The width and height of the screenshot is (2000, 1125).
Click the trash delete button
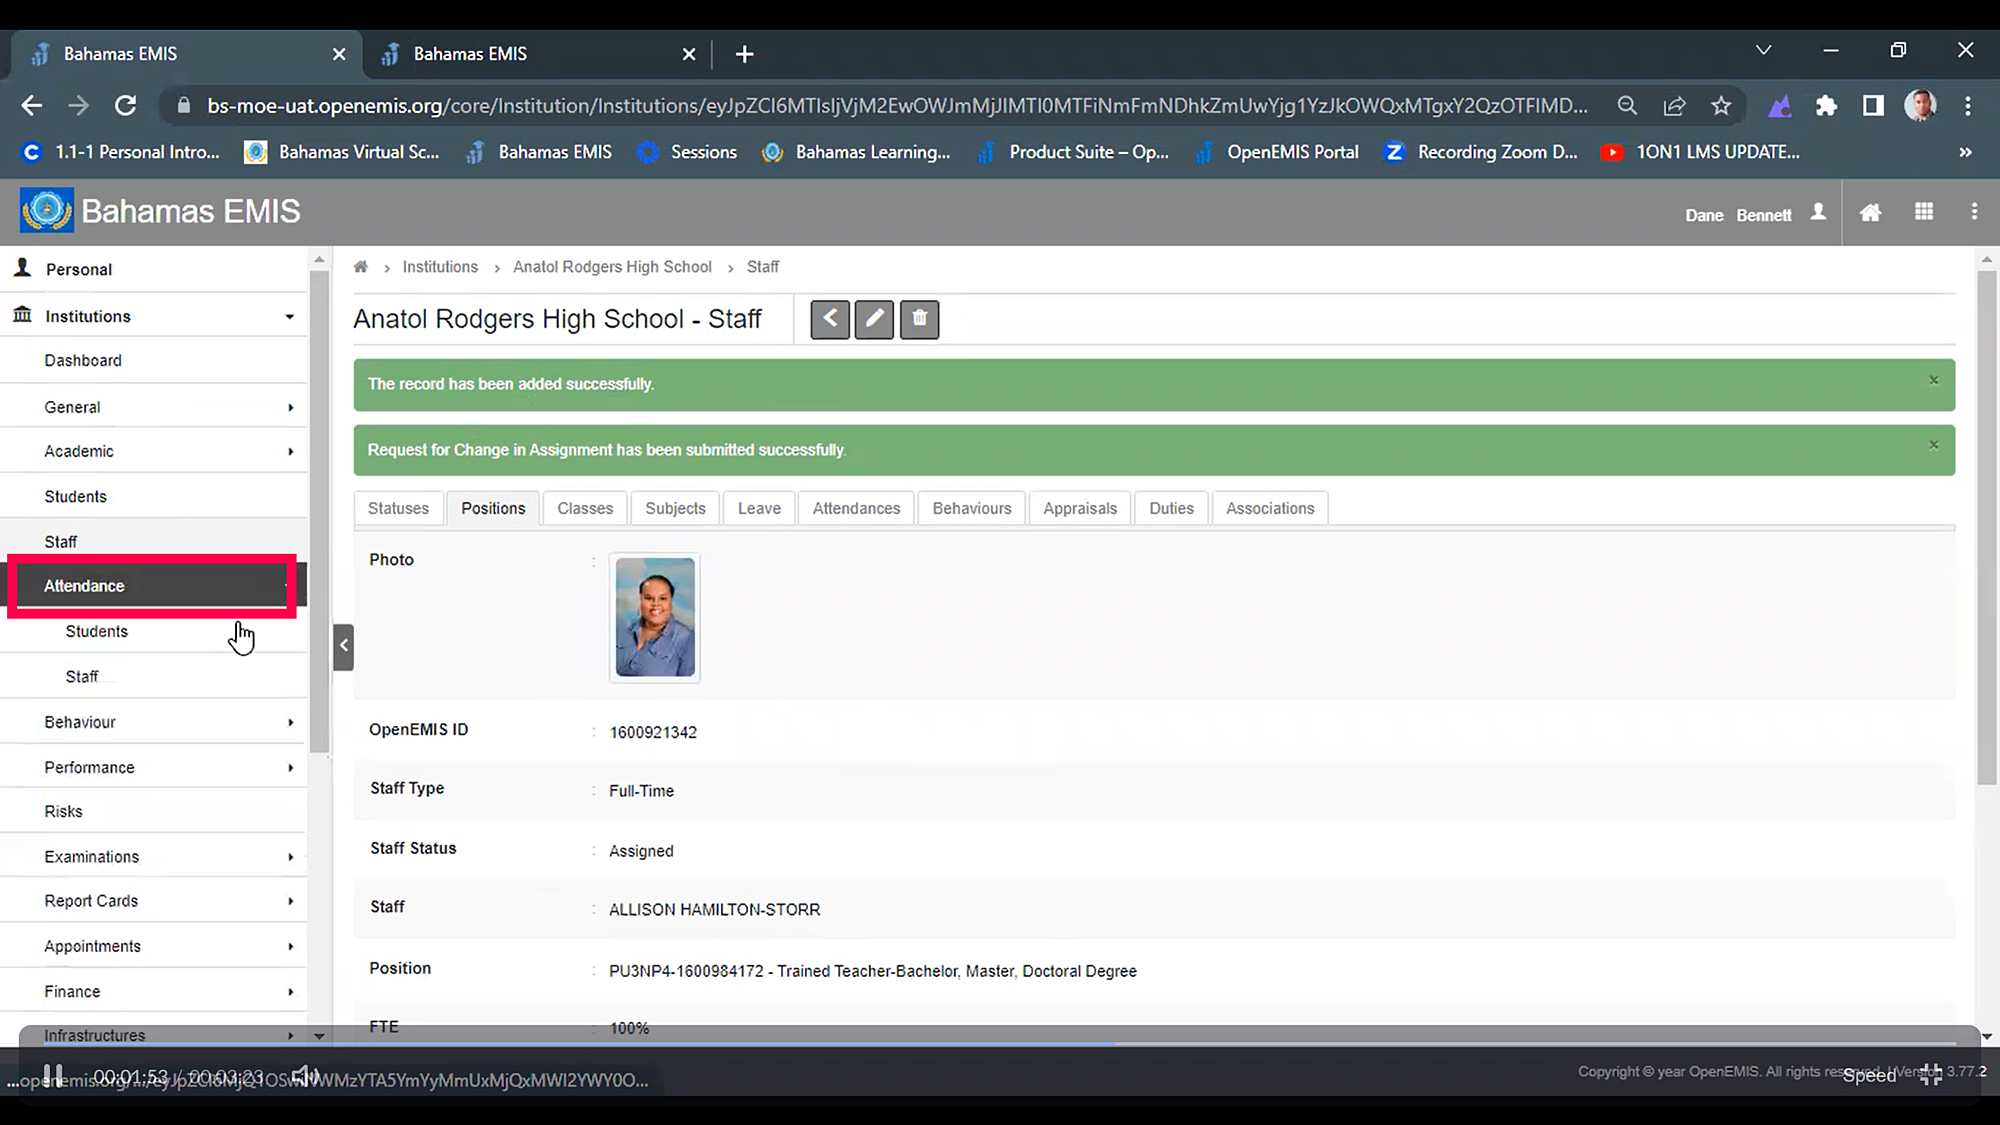[x=919, y=319]
